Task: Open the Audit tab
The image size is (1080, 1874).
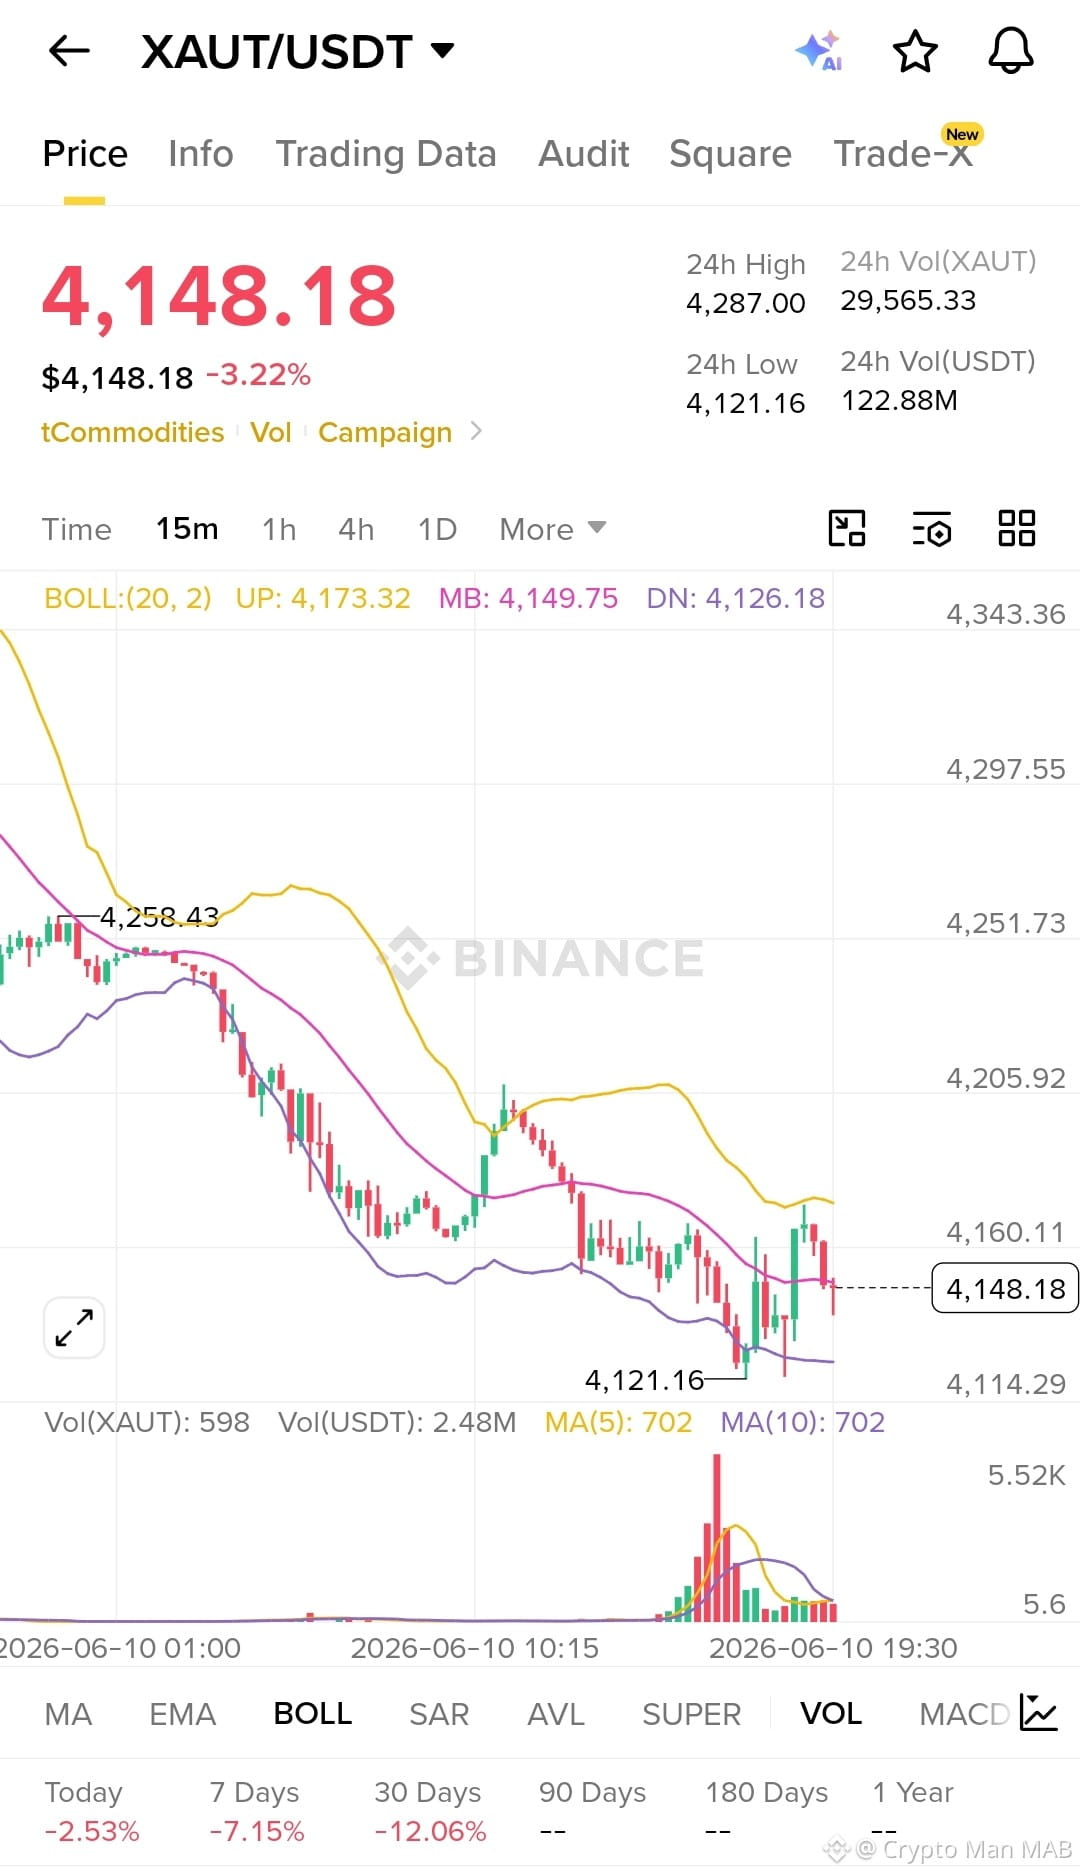Action: 584,154
